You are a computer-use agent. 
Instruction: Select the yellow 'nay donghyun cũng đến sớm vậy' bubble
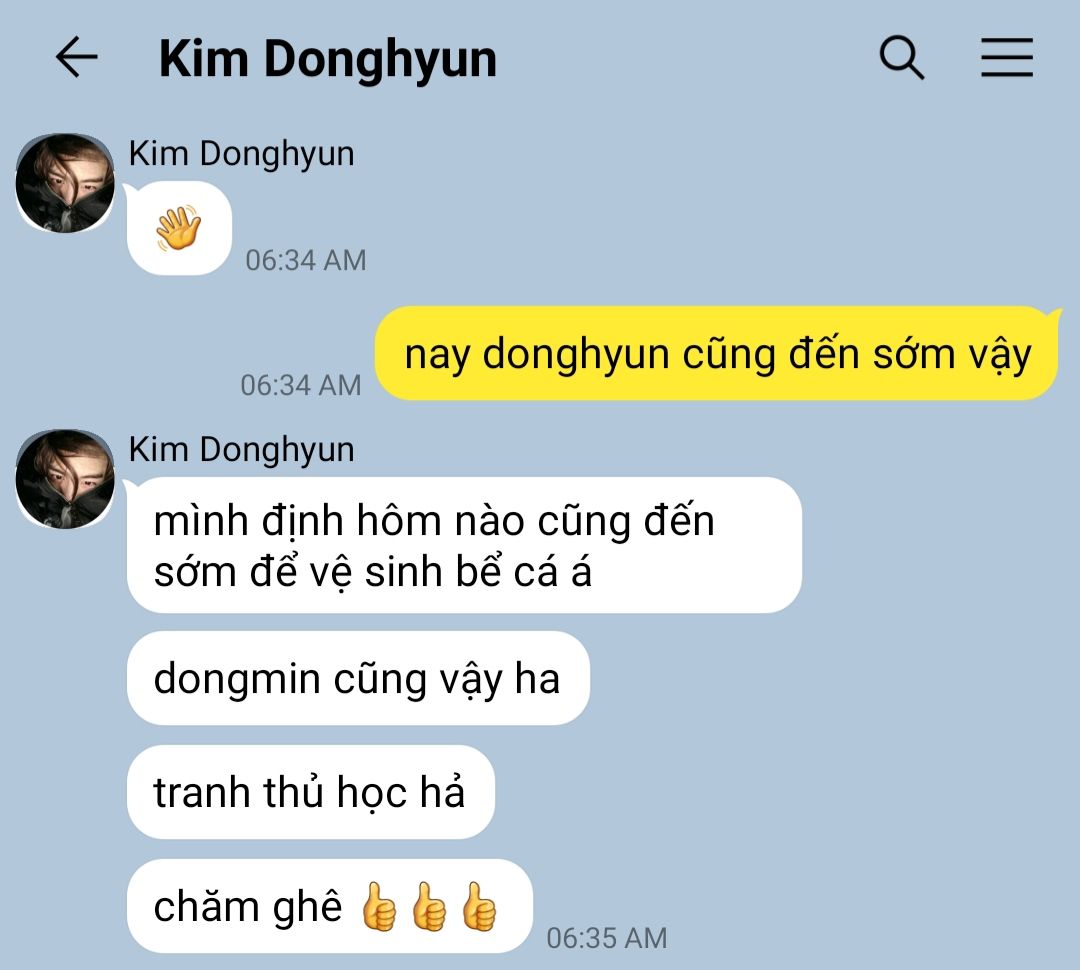(x=717, y=353)
